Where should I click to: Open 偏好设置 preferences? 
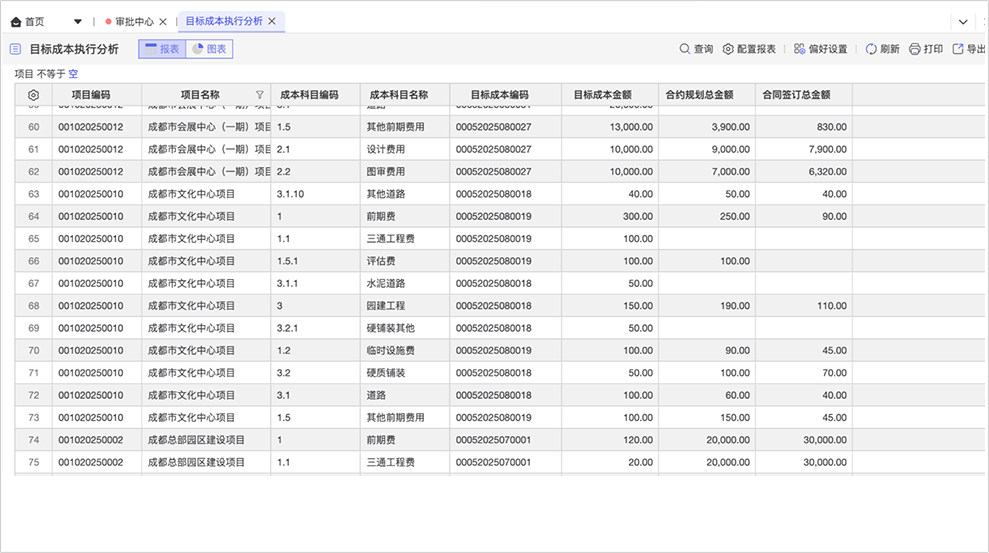tap(800, 49)
